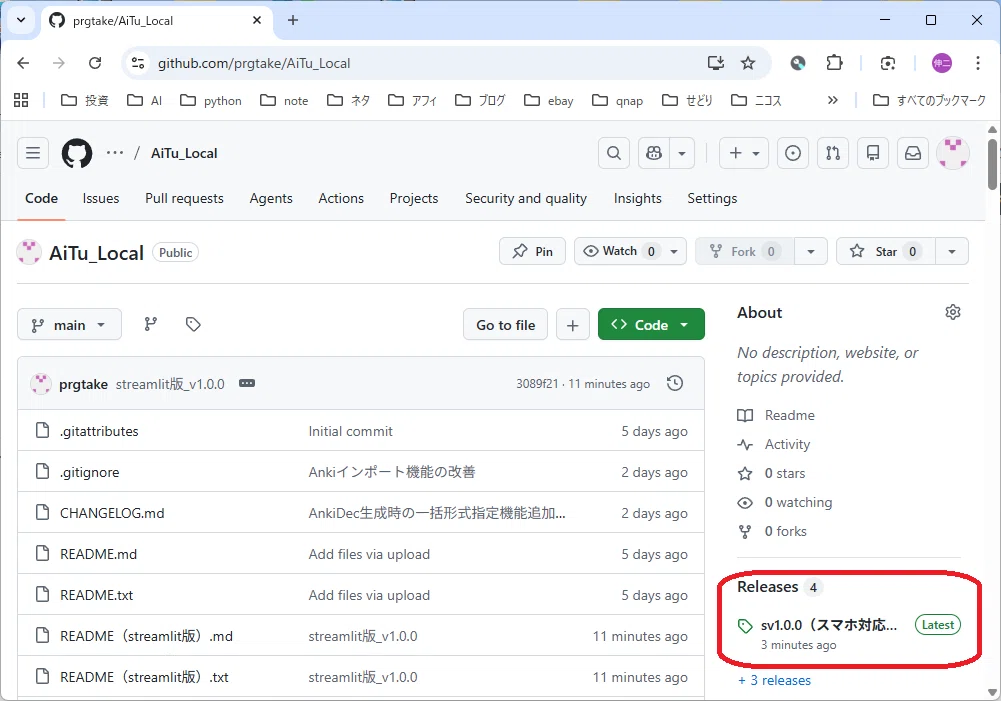This screenshot has height=701, width=1001.
Task: View branches icon next to main
Action: pyautogui.click(x=151, y=324)
